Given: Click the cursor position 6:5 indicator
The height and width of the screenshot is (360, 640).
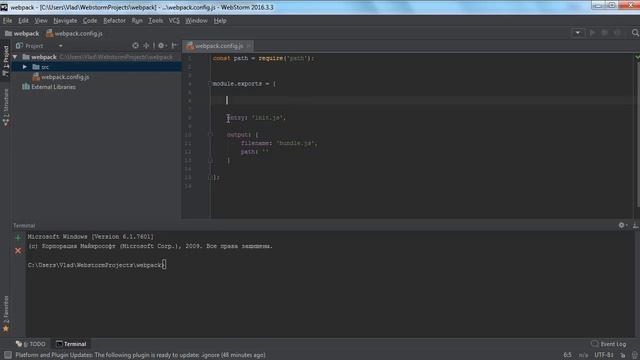Looking at the screenshot, I should coord(567,355).
